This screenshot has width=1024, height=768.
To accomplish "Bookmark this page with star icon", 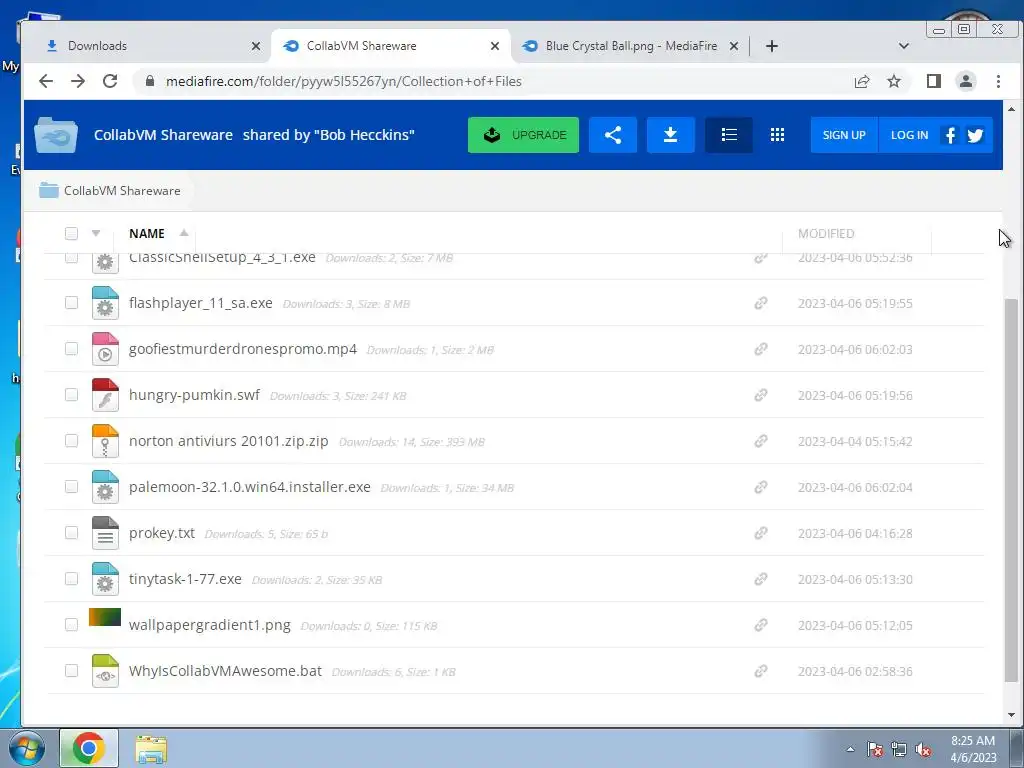I will (894, 81).
